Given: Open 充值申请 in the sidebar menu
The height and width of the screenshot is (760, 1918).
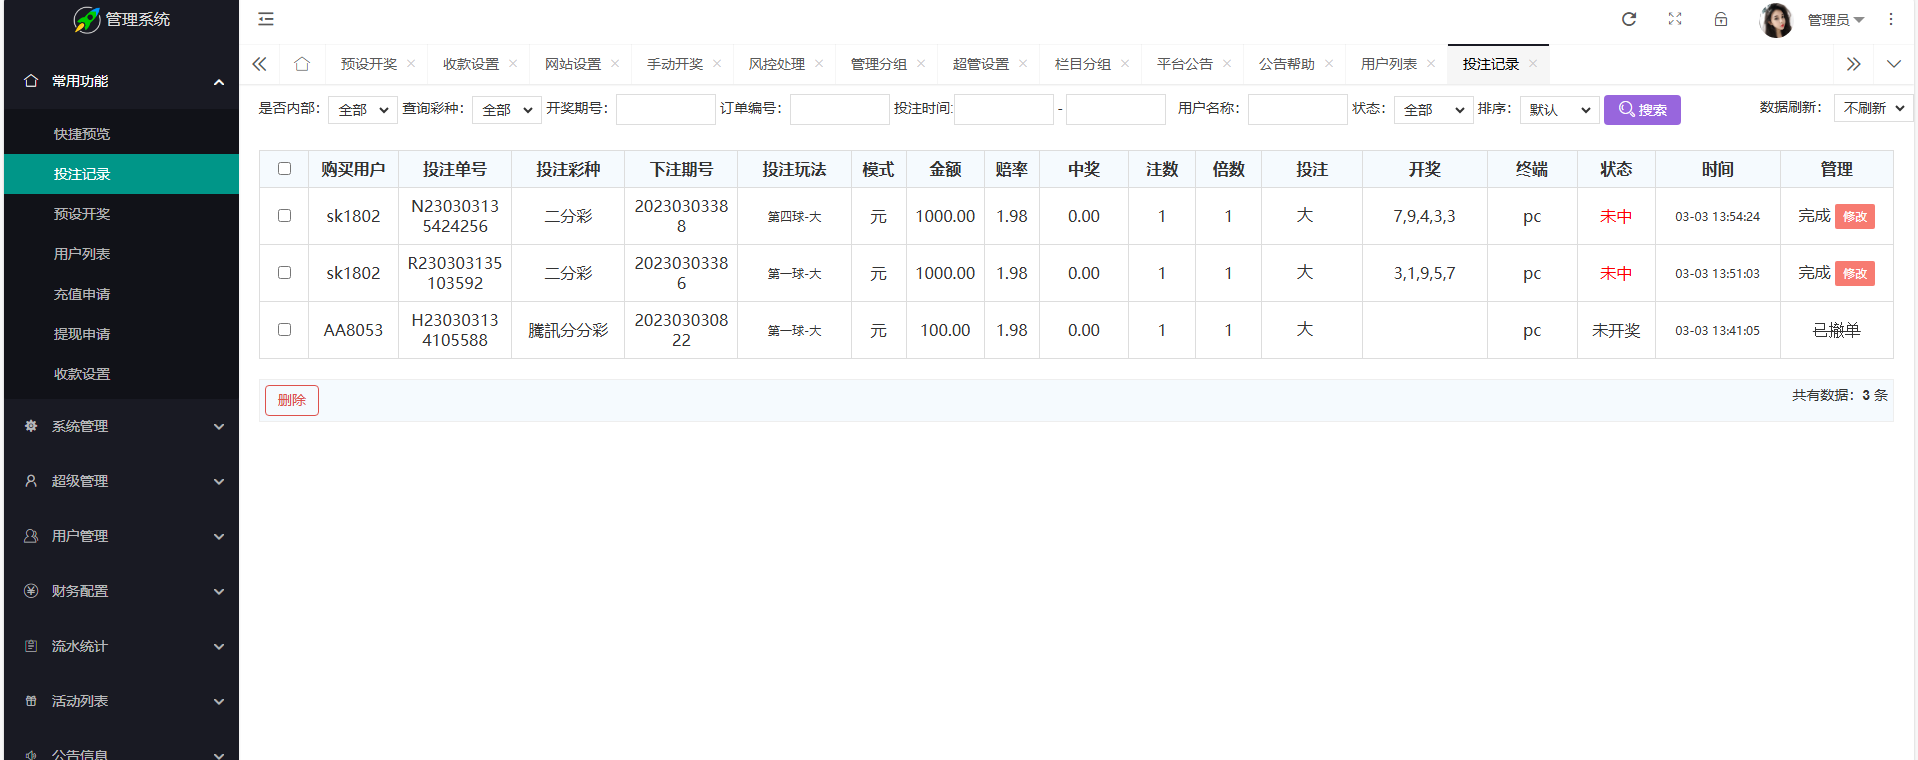Looking at the screenshot, I should click(x=82, y=294).
